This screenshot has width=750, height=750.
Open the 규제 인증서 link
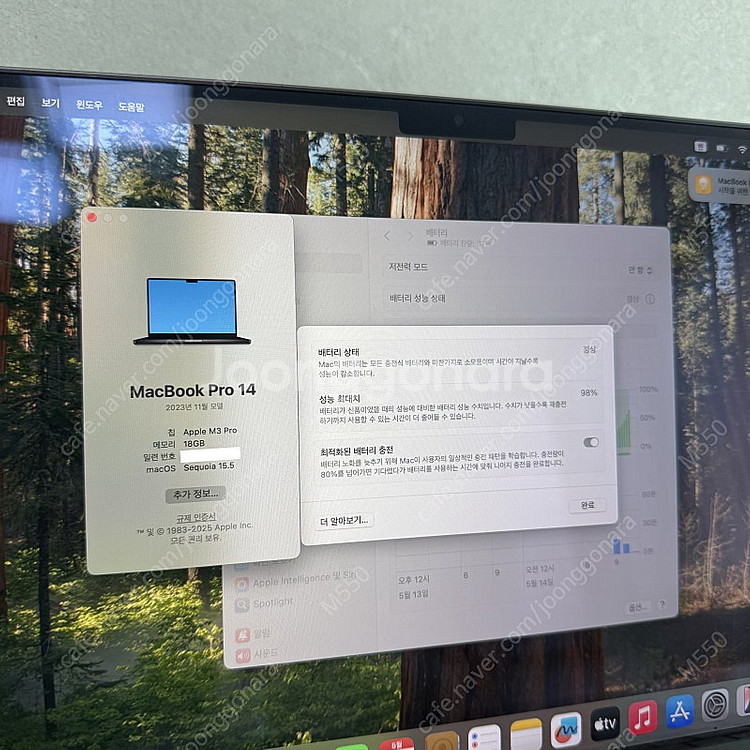[x=196, y=517]
